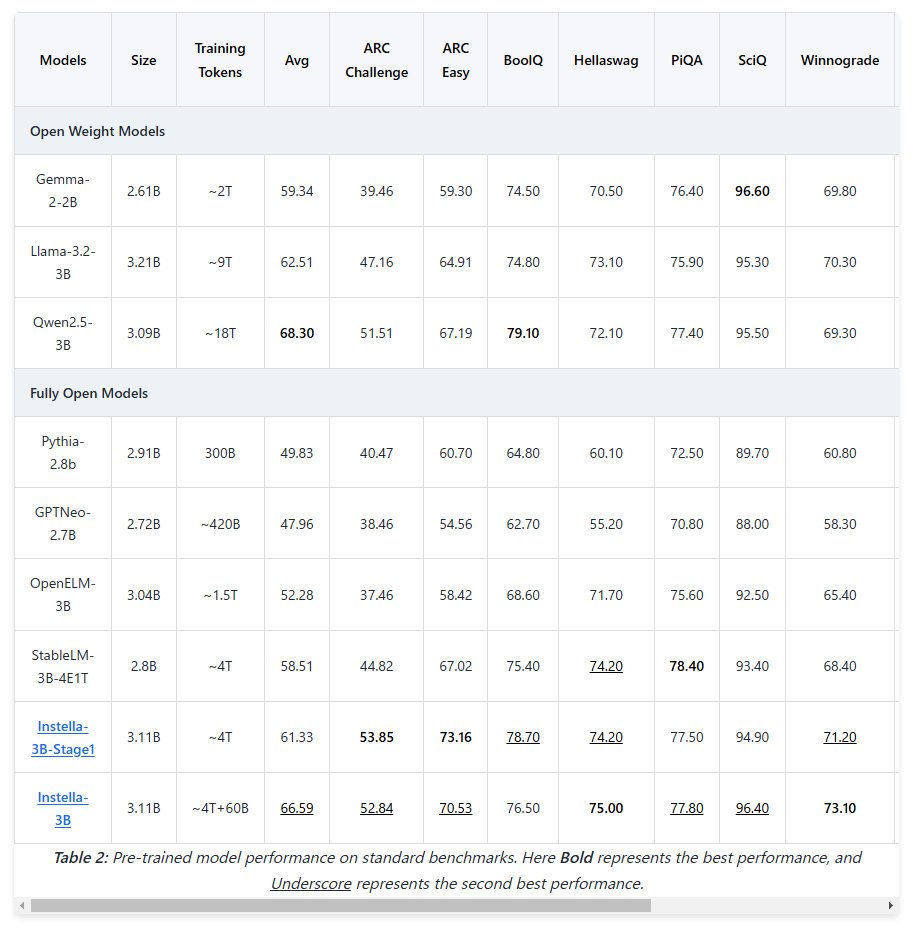Image resolution: width=923 pixels, height=936 pixels.
Task: Select the Models column header
Action: [x=63, y=60]
